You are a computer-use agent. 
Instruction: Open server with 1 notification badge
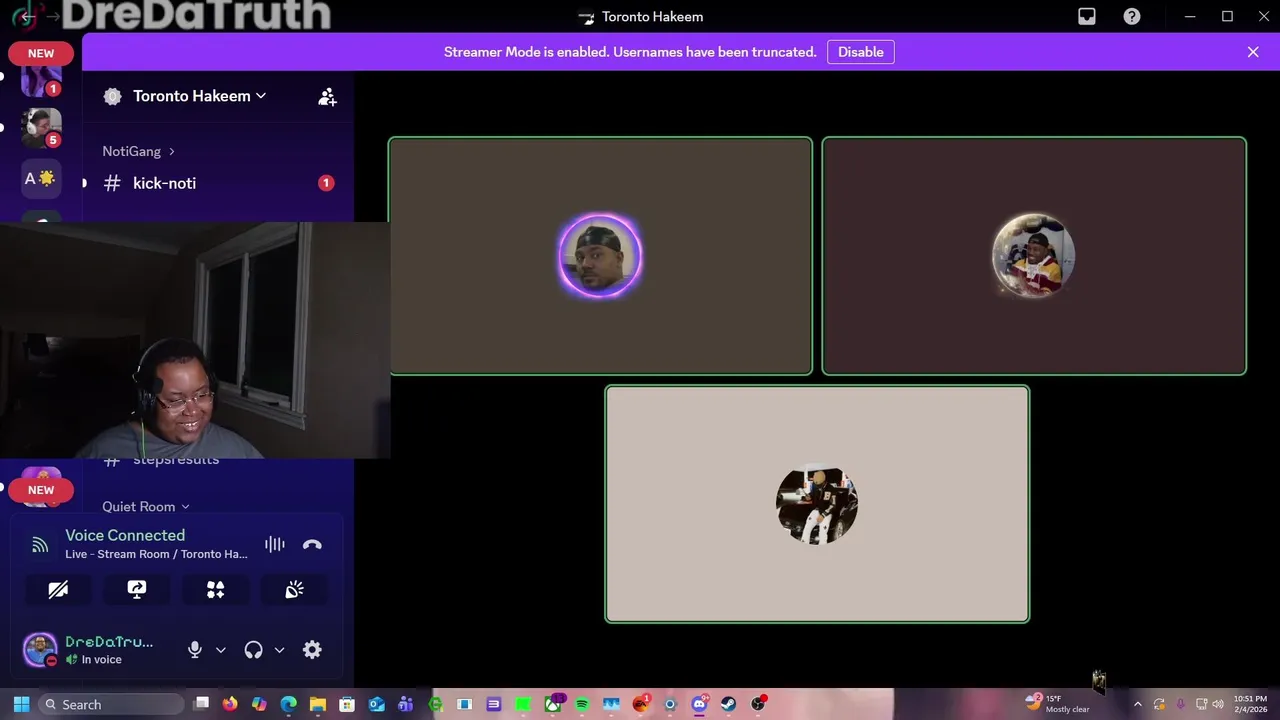pos(42,80)
